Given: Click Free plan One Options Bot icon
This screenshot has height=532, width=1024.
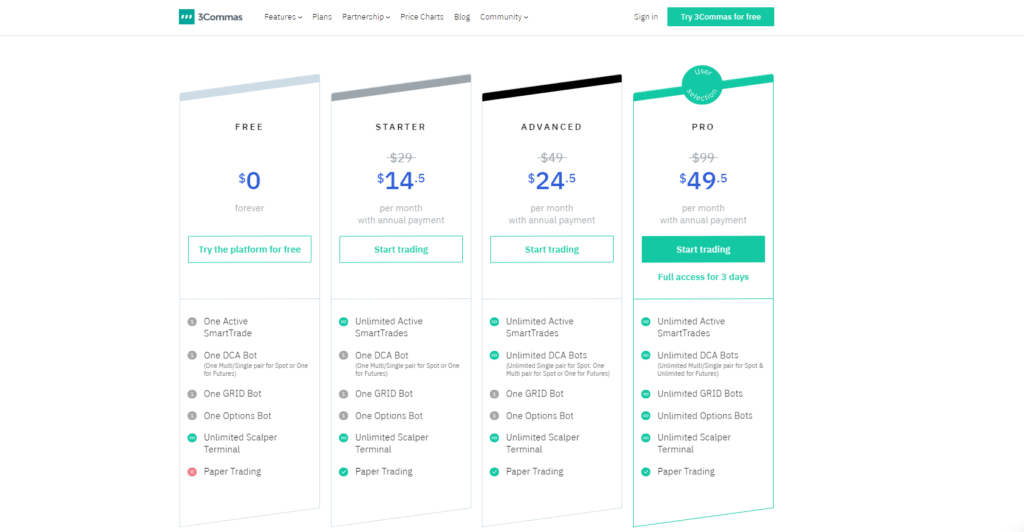Looking at the screenshot, I should coord(192,416).
